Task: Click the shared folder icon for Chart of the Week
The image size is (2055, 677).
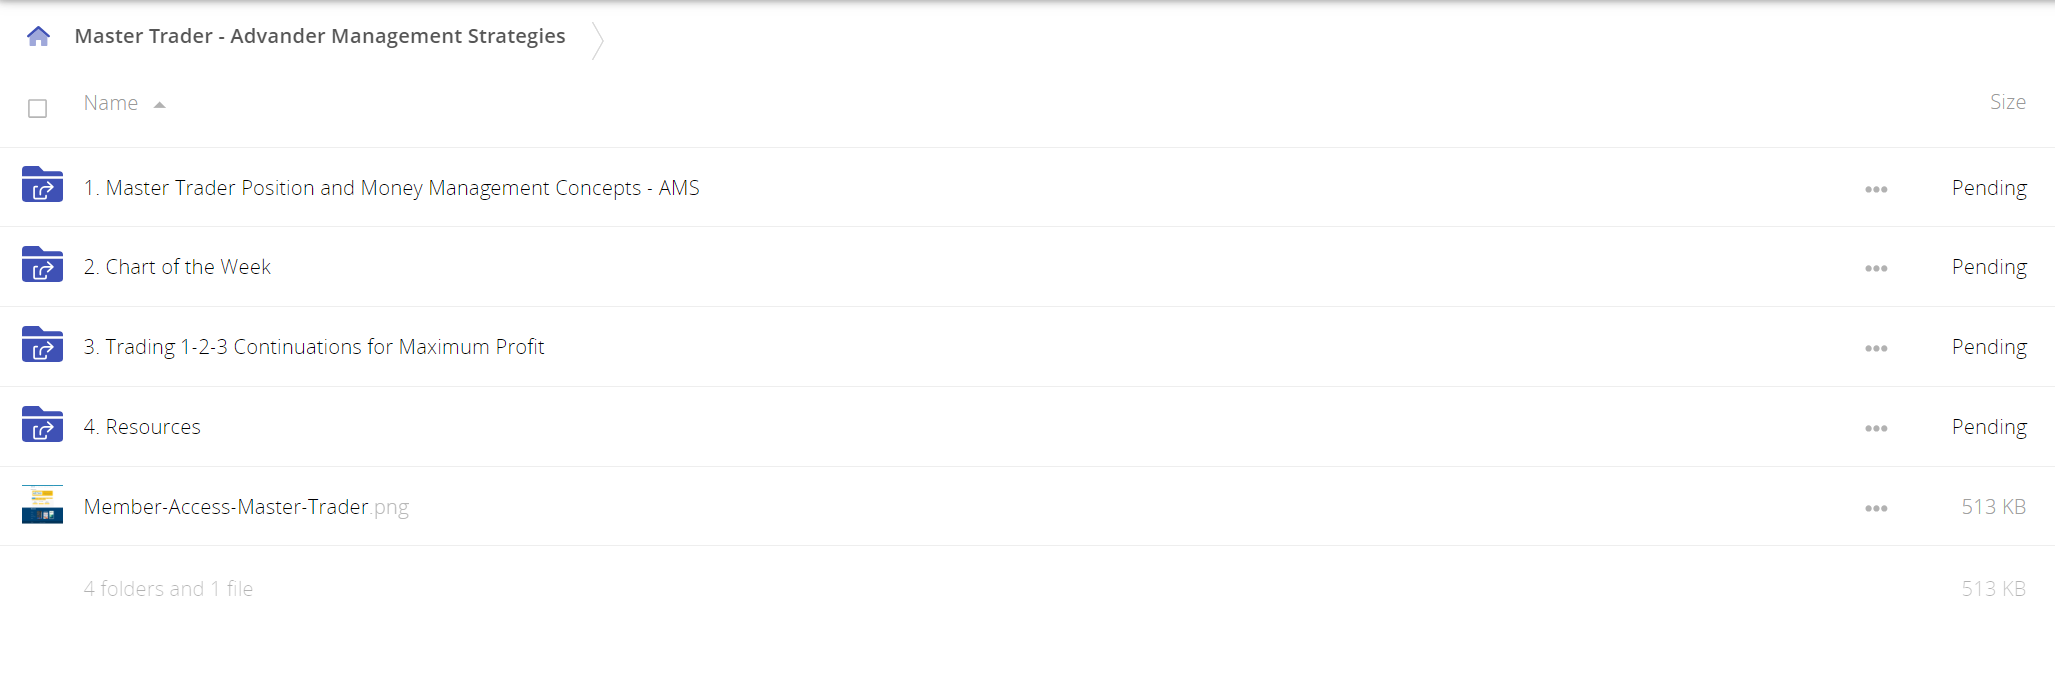Action: pyautogui.click(x=42, y=265)
